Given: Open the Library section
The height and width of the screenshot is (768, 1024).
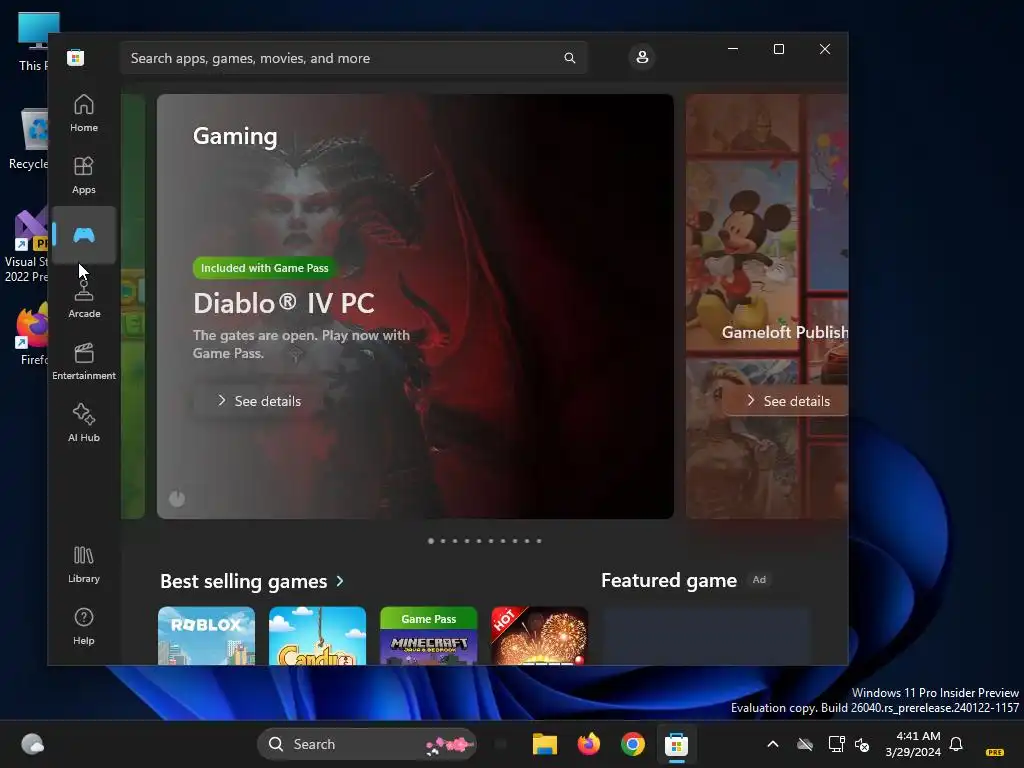Looking at the screenshot, I should (84, 564).
